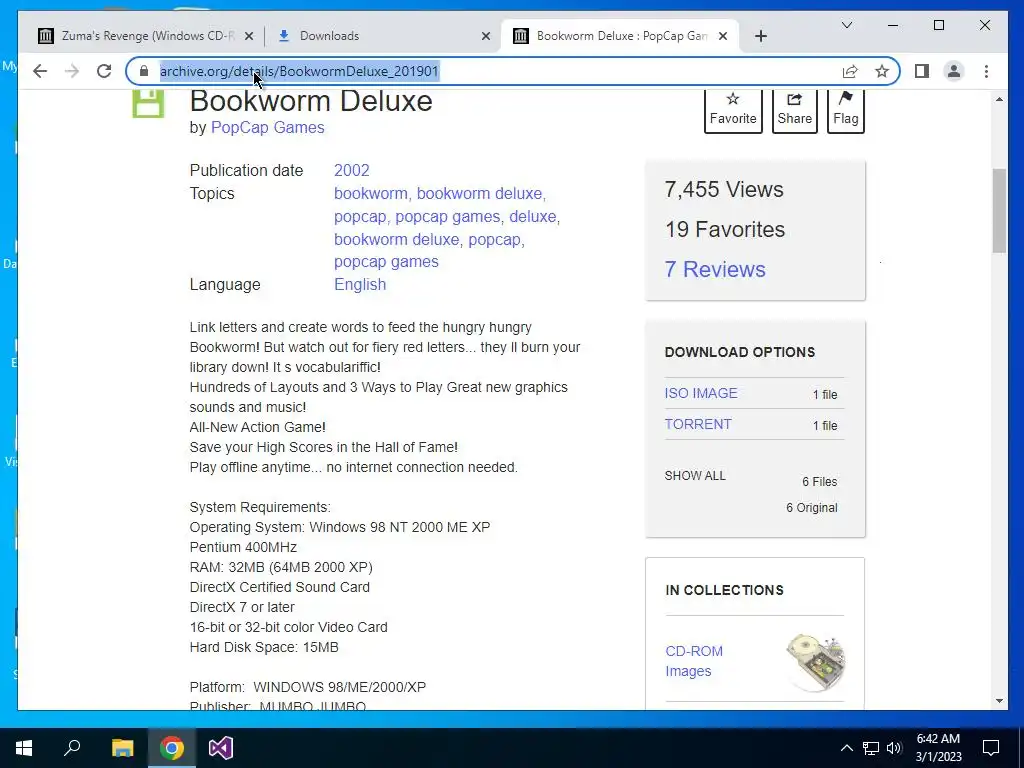Open the CD-ROM Images collection link
Image resolution: width=1024 pixels, height=768 pixels.
[x=694, y=661]
